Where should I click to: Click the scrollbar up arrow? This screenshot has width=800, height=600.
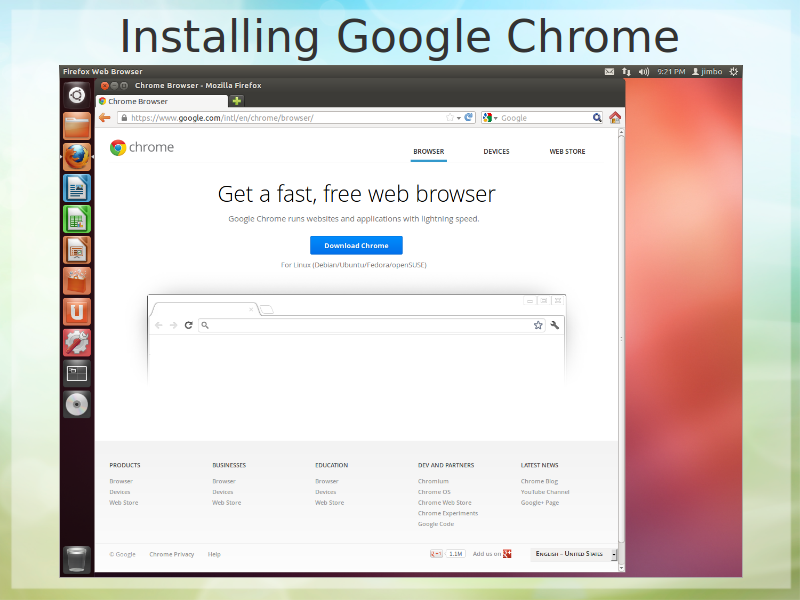[x=621, y=132]
